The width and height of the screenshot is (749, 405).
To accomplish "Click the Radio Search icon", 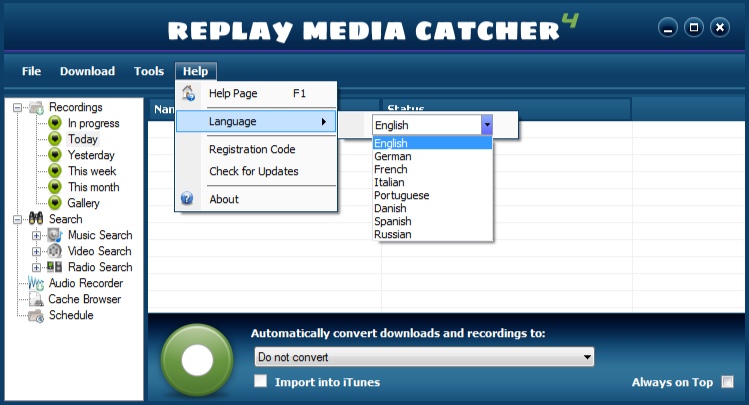I will 54,267.
